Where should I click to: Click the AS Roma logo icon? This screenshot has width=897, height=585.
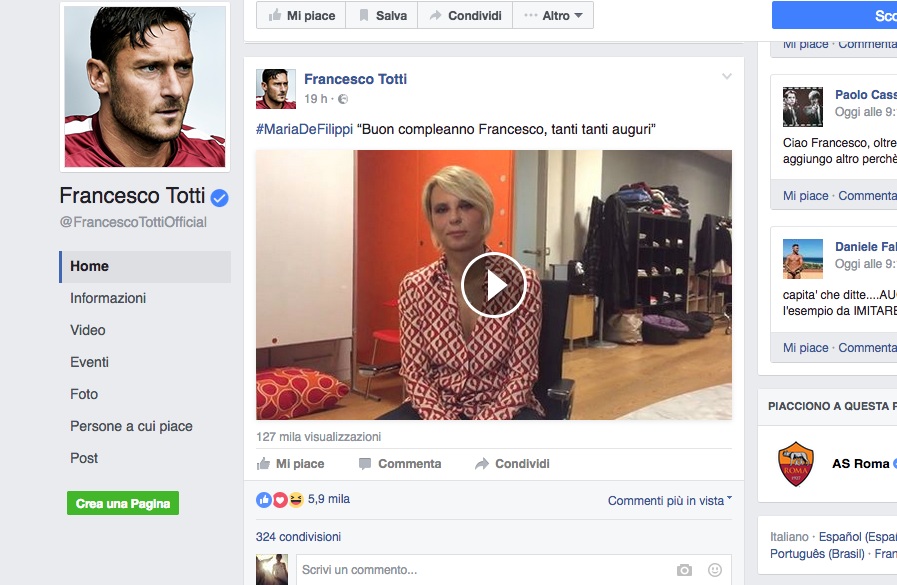[x=796, y=464]
